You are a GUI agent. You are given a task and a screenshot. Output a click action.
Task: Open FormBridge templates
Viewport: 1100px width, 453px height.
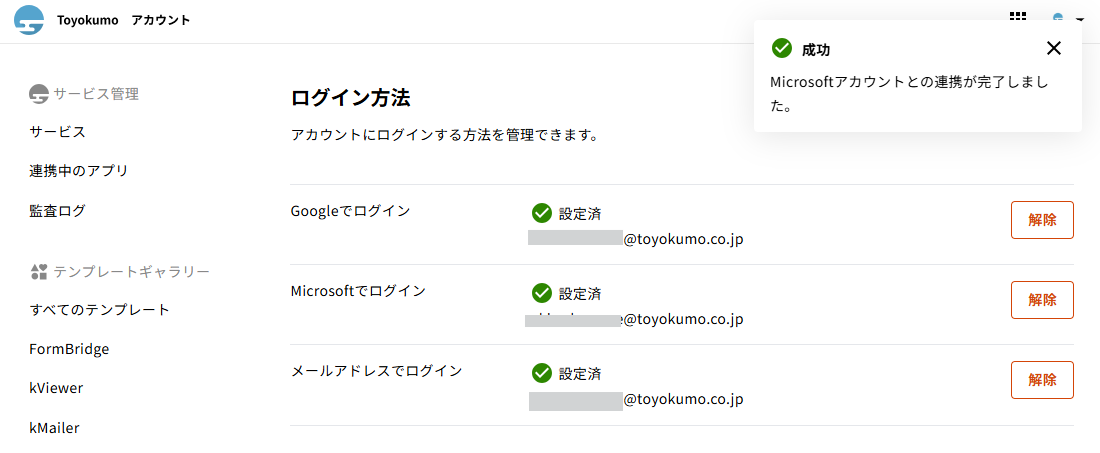click(70, 349)
